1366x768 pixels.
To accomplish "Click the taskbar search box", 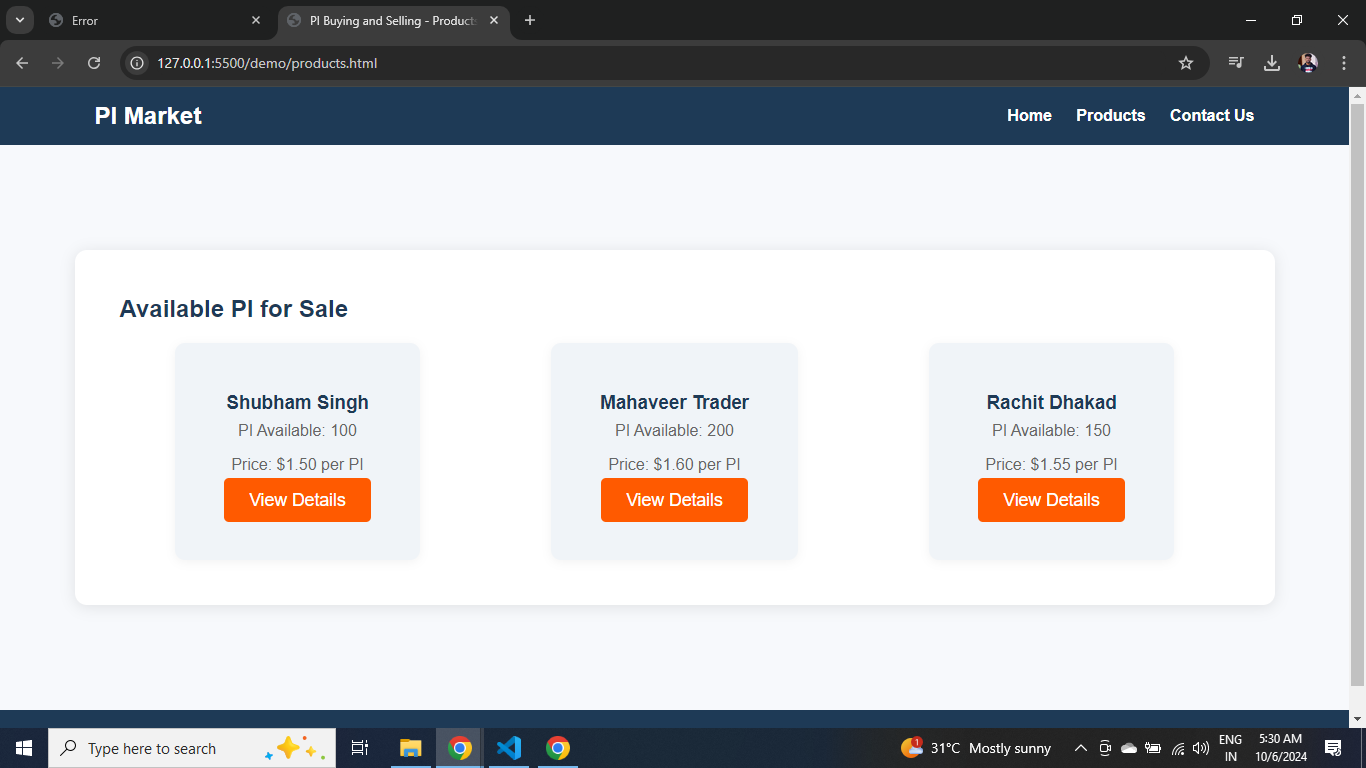I will 192,748.
